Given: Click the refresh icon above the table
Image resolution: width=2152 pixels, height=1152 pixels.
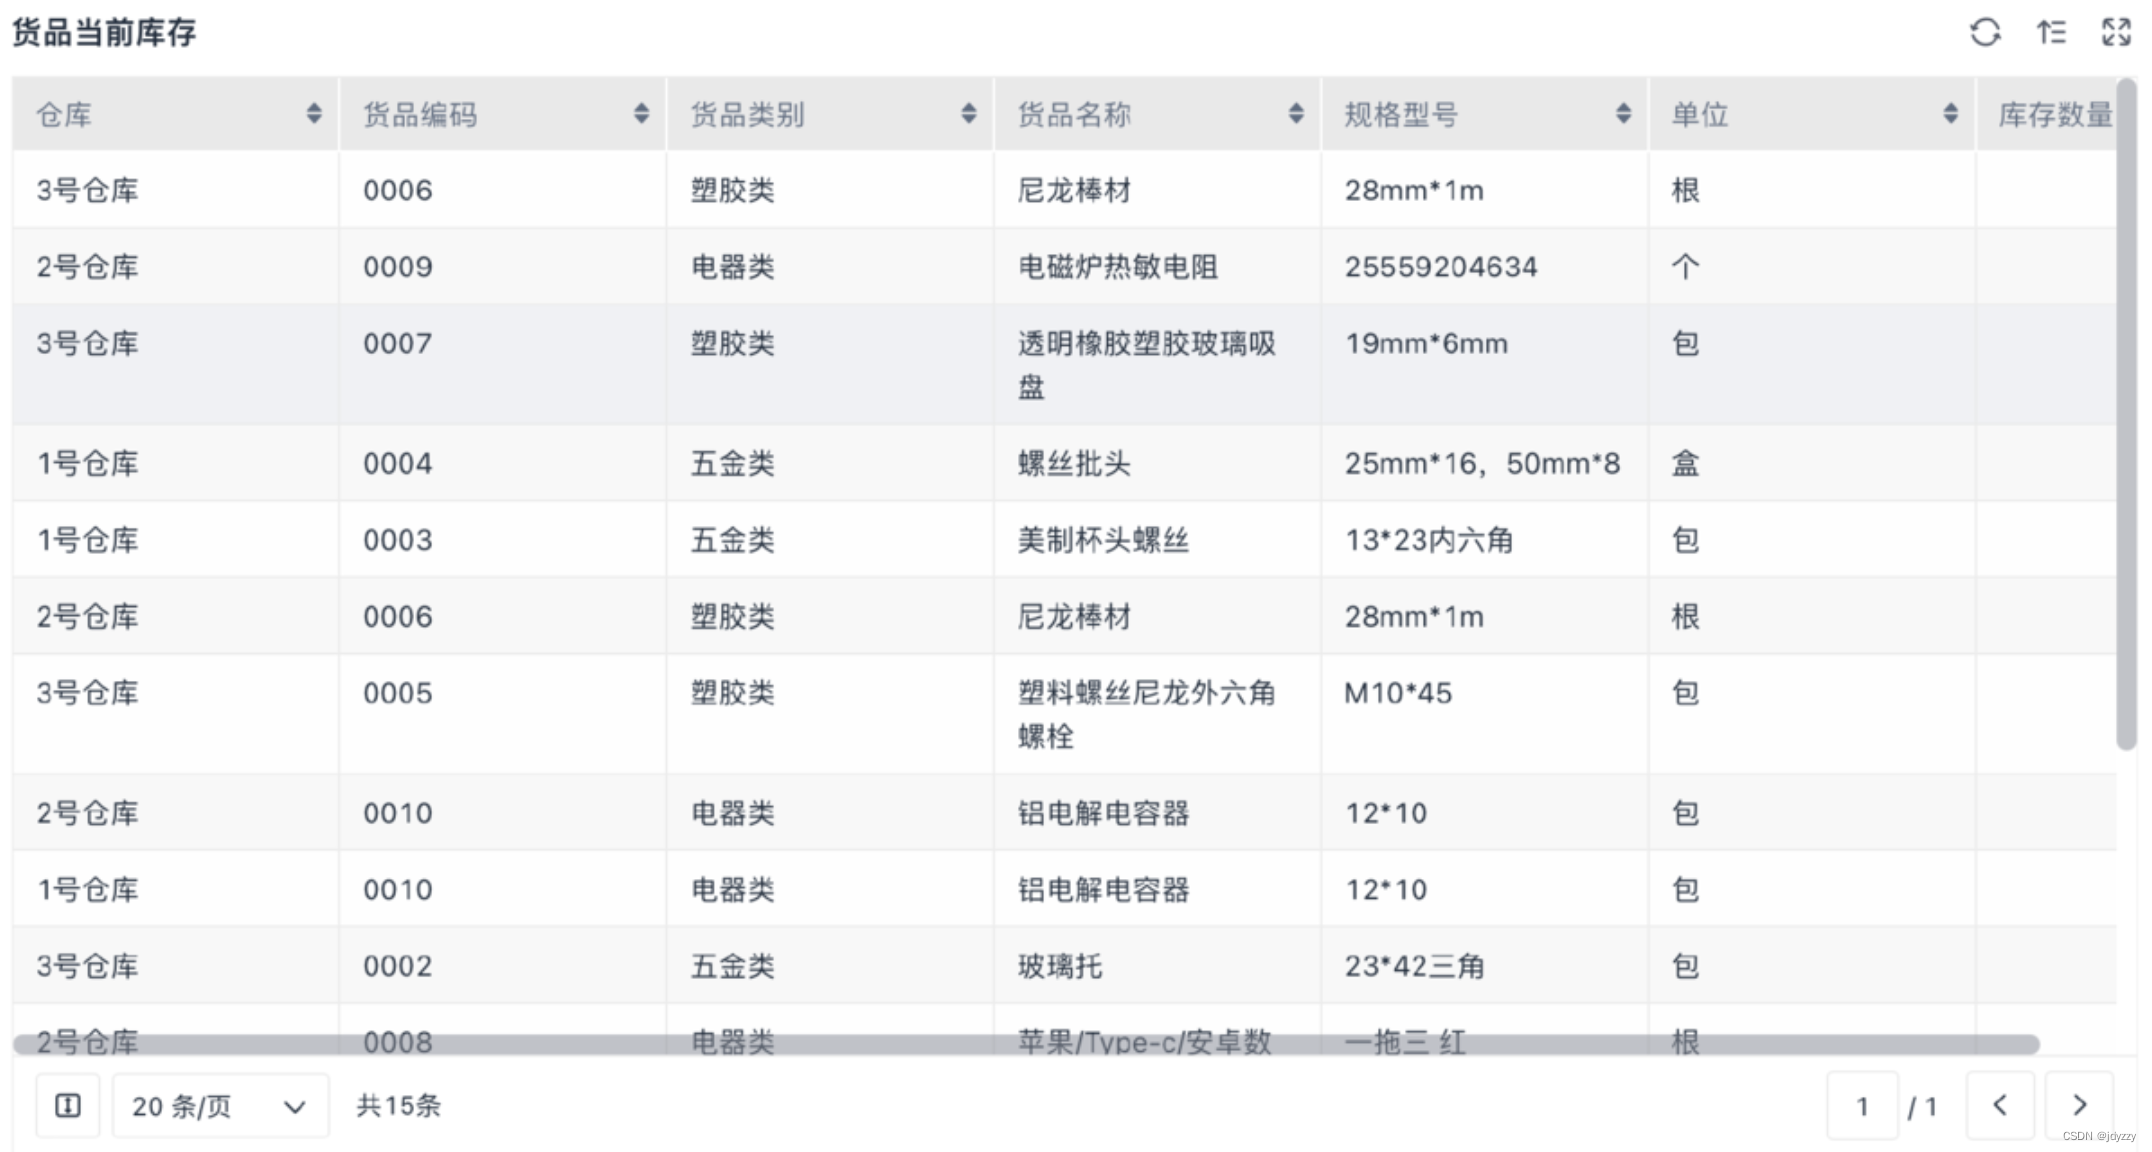Looking at the screenshot, I should [1985, 32].
